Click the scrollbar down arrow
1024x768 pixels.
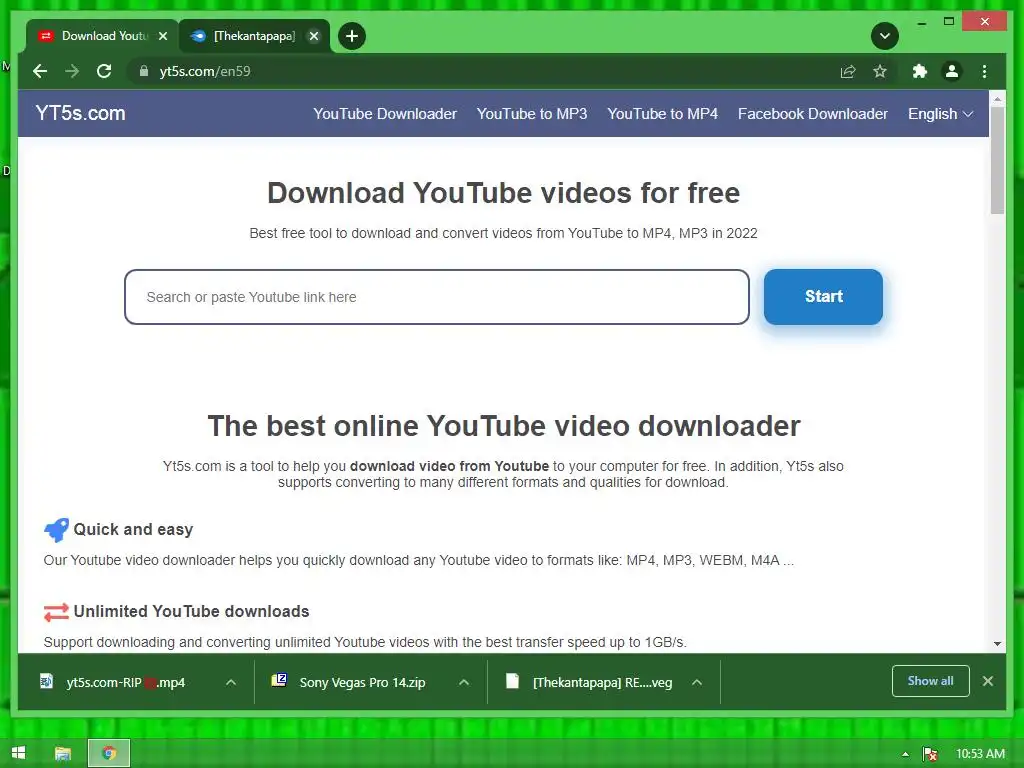(997, 644)
